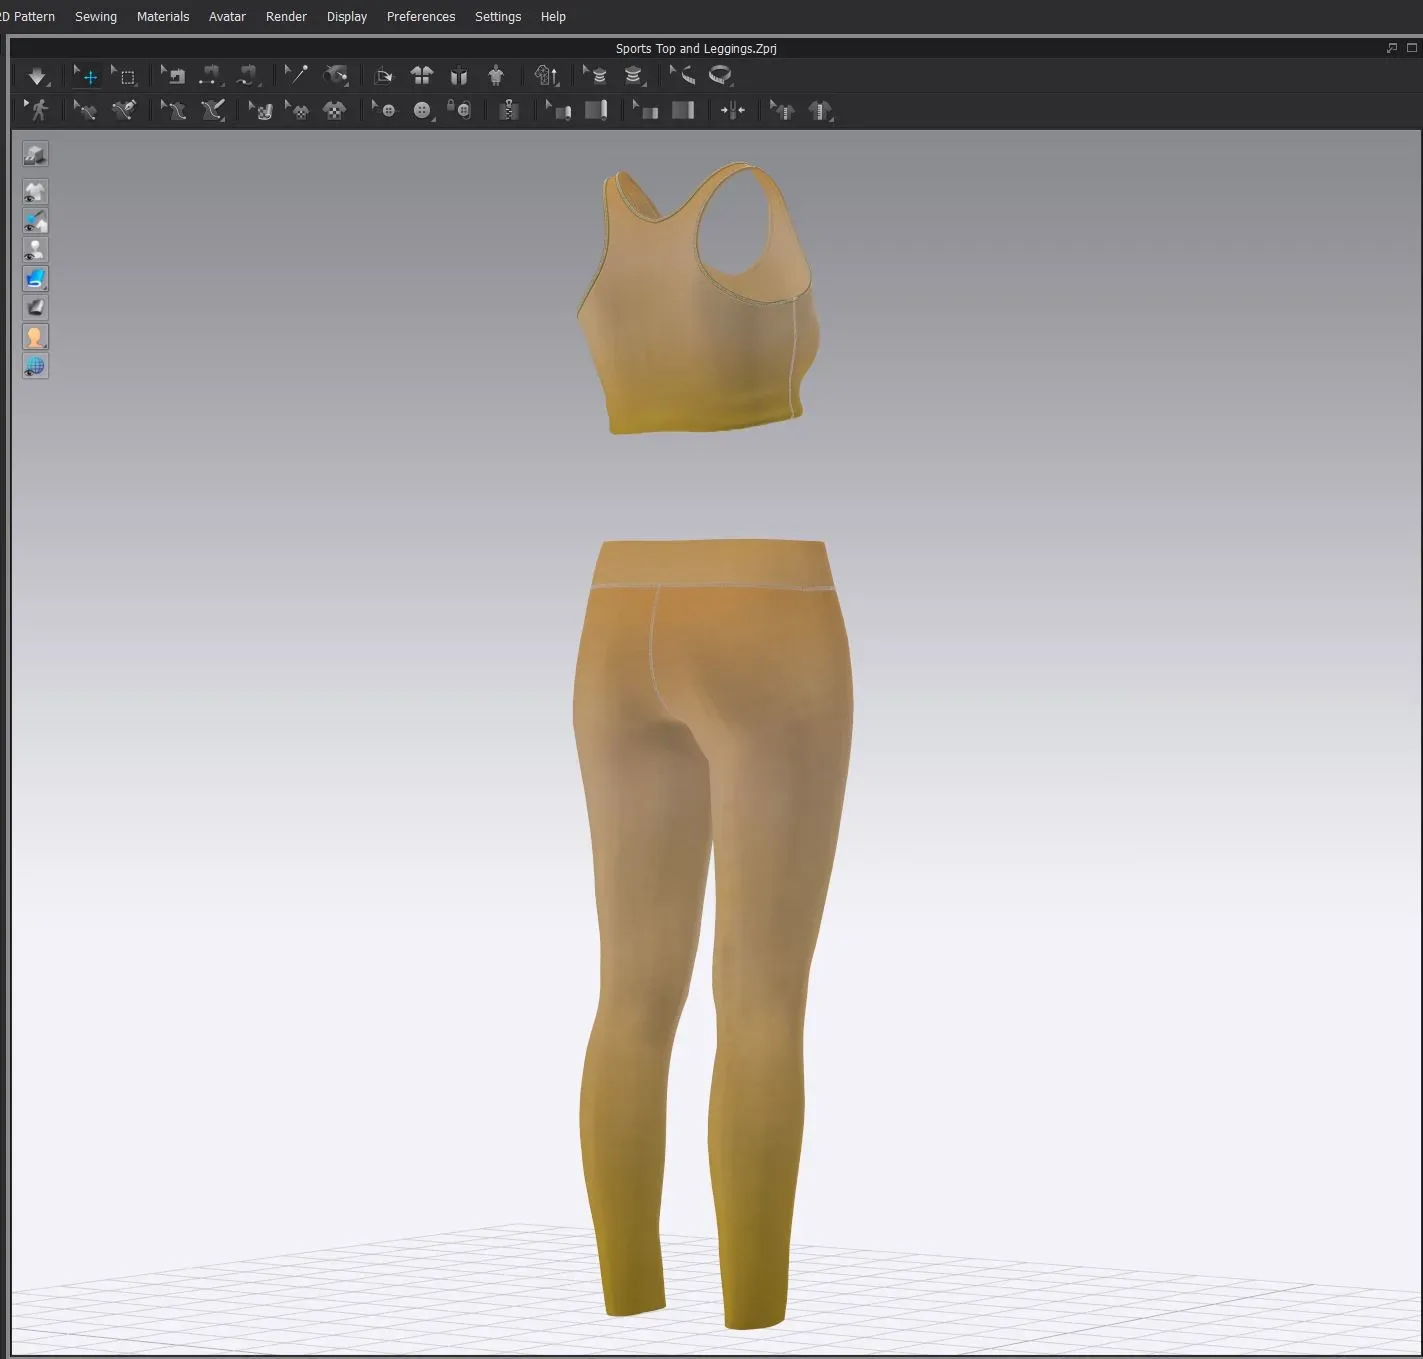1423x1359 pixels.
Task: Select the Binding tool icon
Action: [683, 110]
